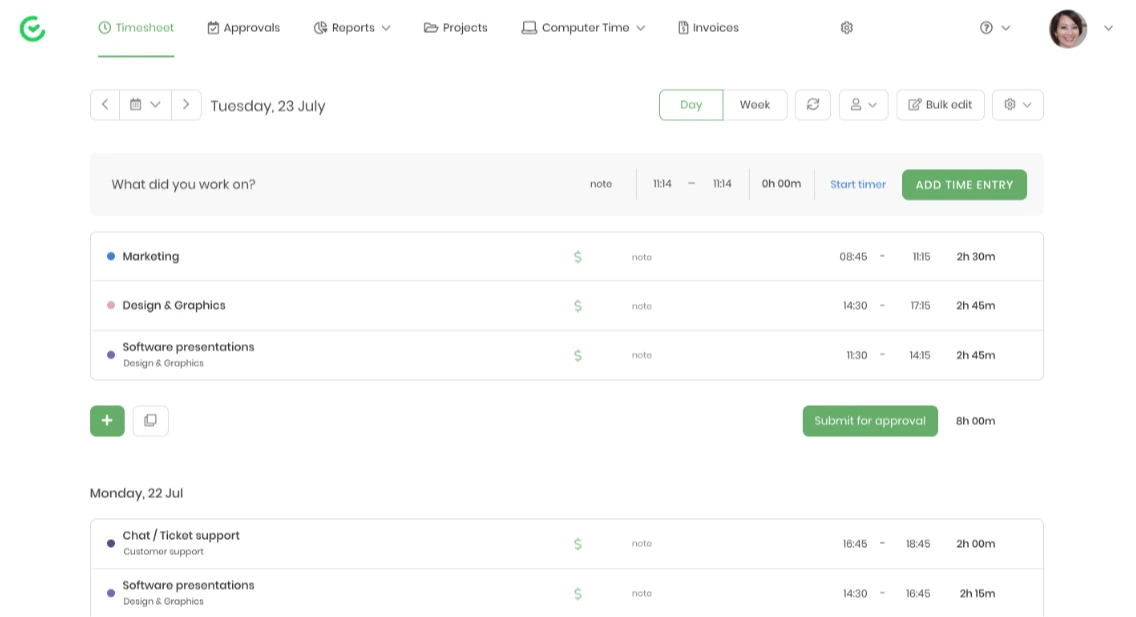Switch to Day view
This screenshot has width=1136, height=617.
tap(691, 105)
